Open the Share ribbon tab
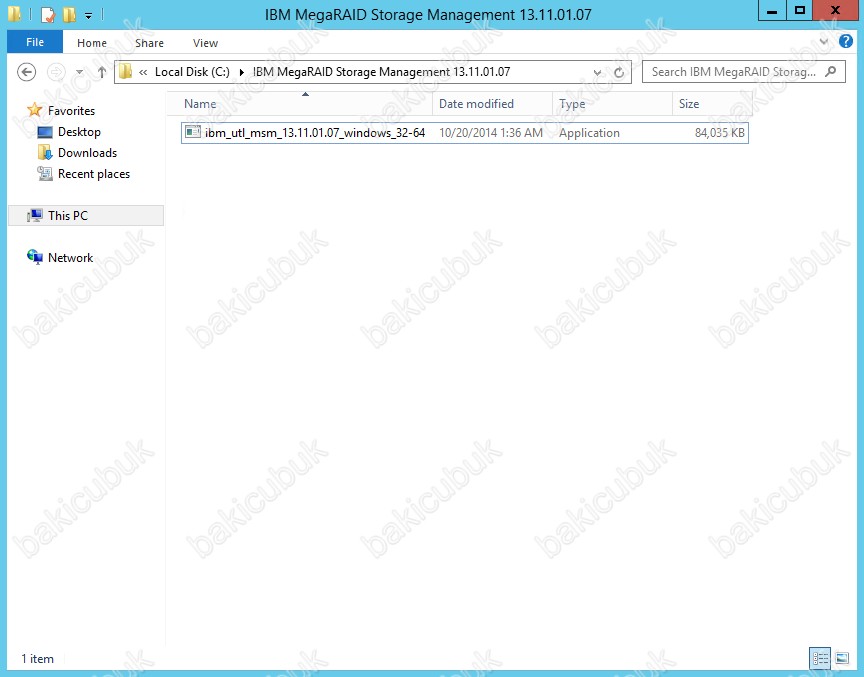 click(149, 43)
